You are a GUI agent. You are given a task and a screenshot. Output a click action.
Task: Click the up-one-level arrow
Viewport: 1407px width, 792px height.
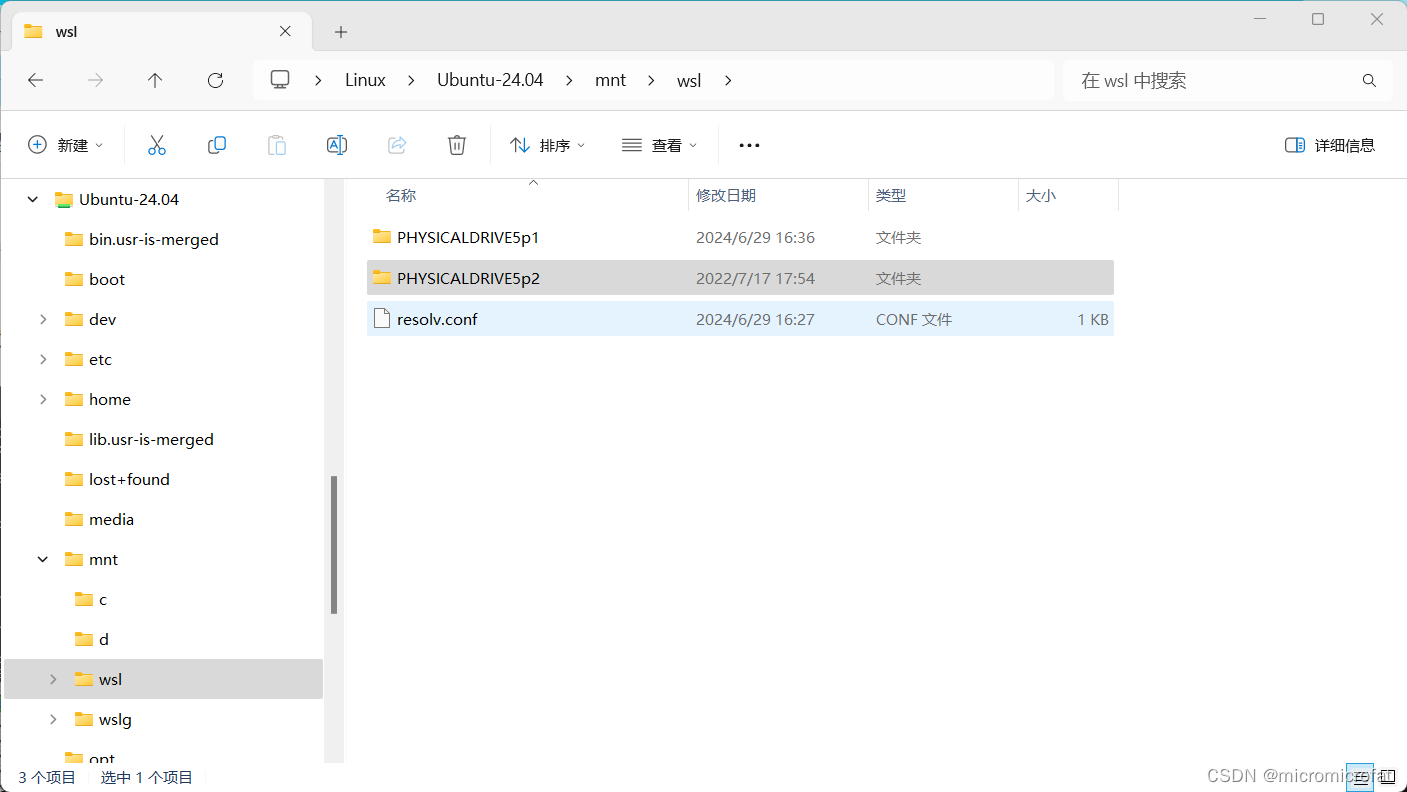point(155,80)
